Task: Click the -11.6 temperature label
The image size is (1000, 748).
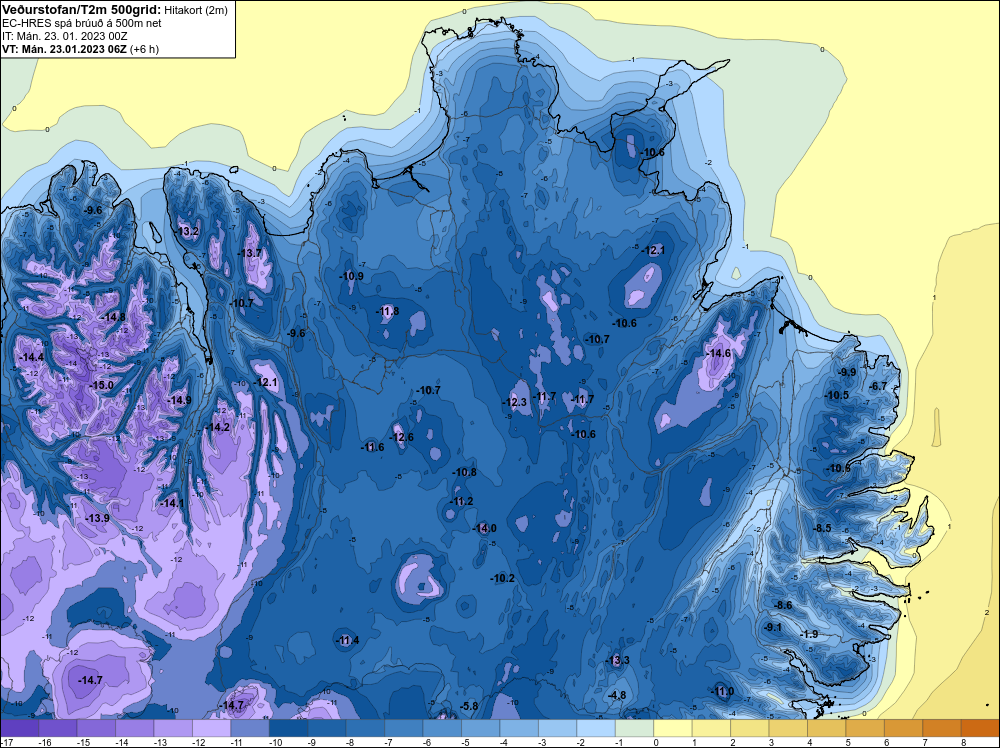Action: (372, 447)
